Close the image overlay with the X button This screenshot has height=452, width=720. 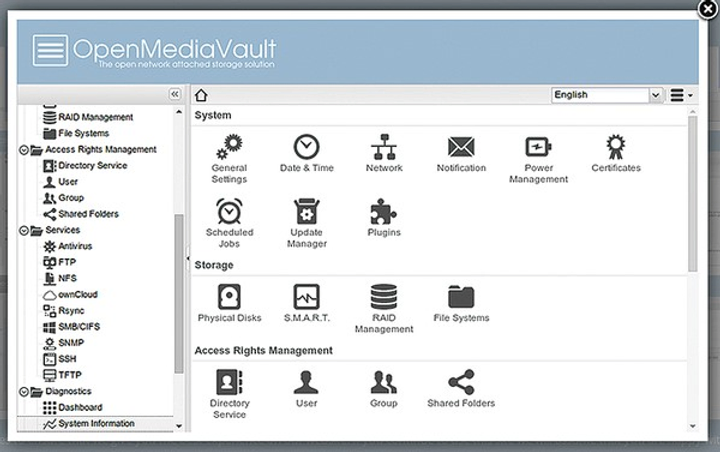(708, 9)
